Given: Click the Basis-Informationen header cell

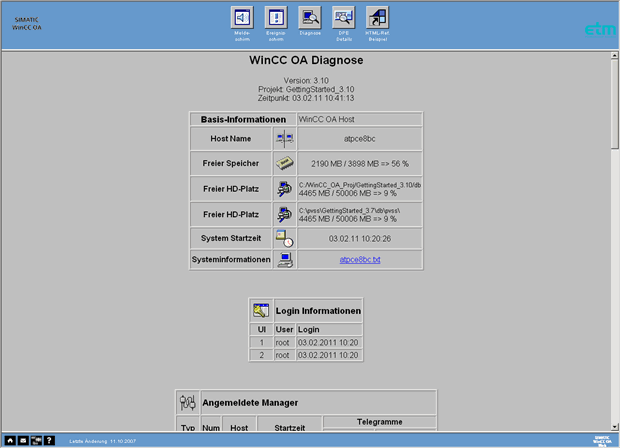Looking at the screenshot, I should 243,119.
